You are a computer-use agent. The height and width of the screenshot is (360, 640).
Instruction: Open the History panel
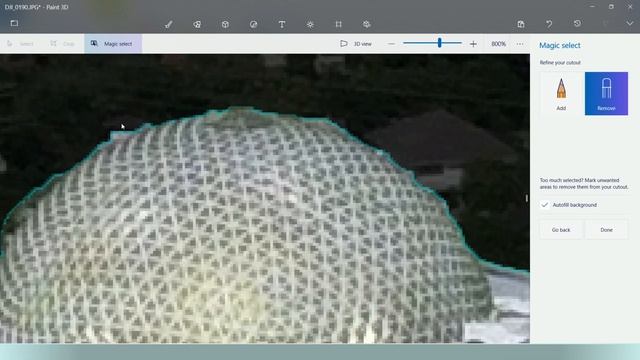click(x=577, y=24)
